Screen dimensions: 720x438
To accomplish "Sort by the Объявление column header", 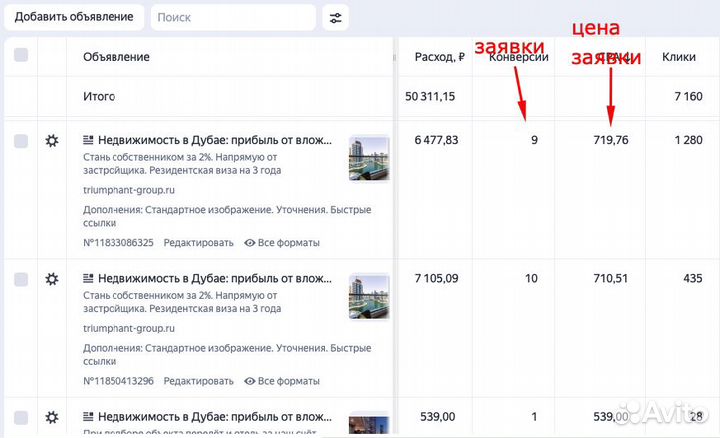I will point(116,57).
